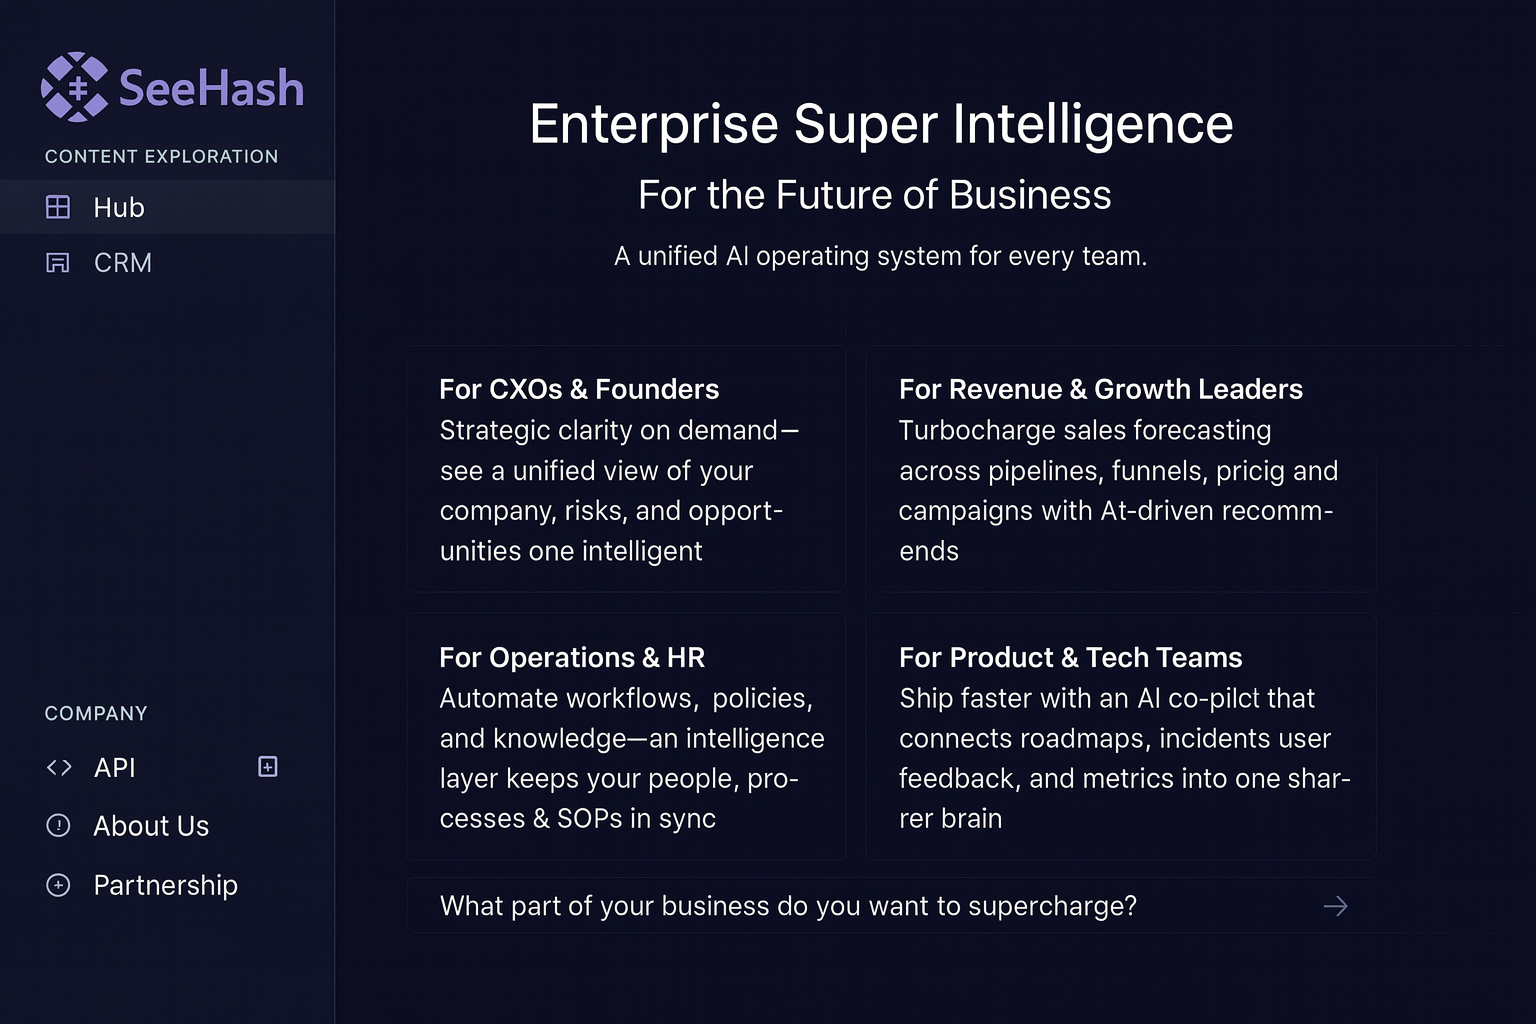Visit the About Us page link
This screenshot has width=1536, height=1024.
coord(151,826)
